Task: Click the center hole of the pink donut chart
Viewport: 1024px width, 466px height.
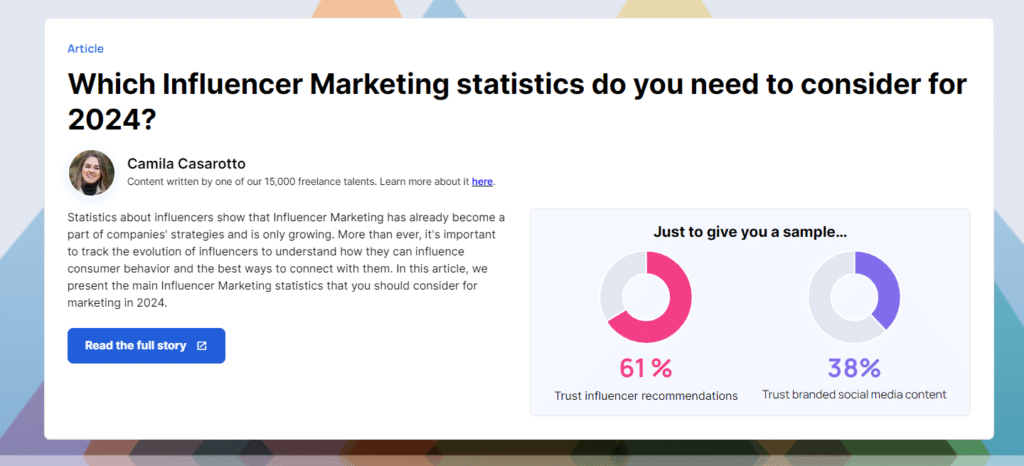Action: point(646,296)
